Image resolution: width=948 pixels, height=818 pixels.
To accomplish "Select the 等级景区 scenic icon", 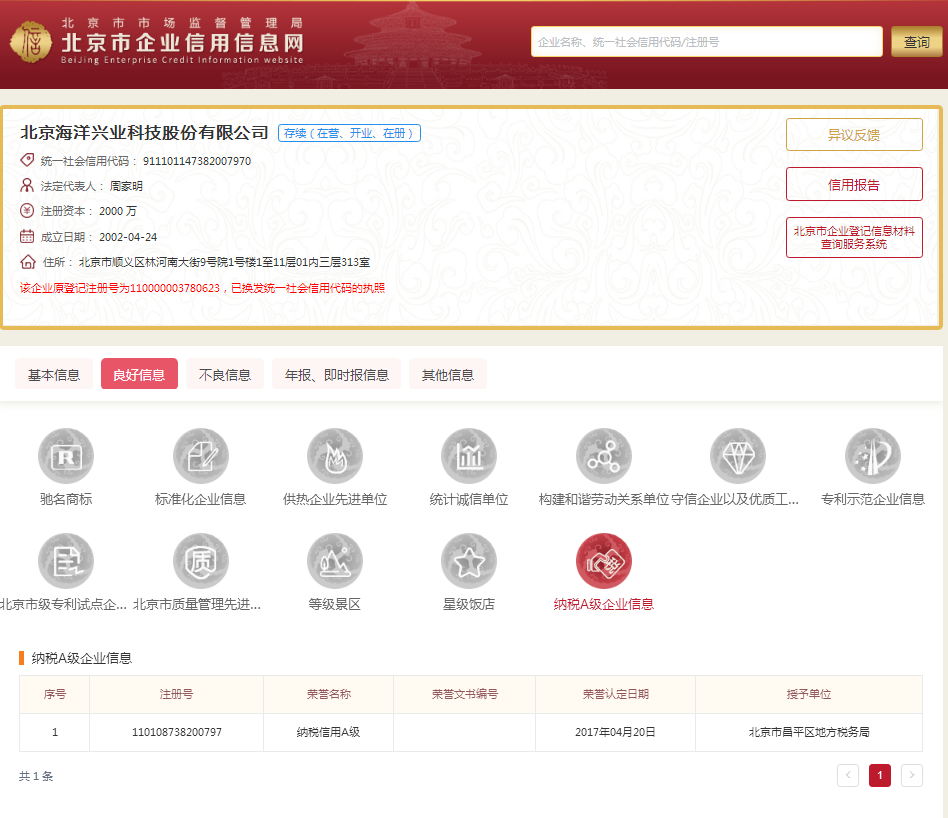I will (335, 561).
